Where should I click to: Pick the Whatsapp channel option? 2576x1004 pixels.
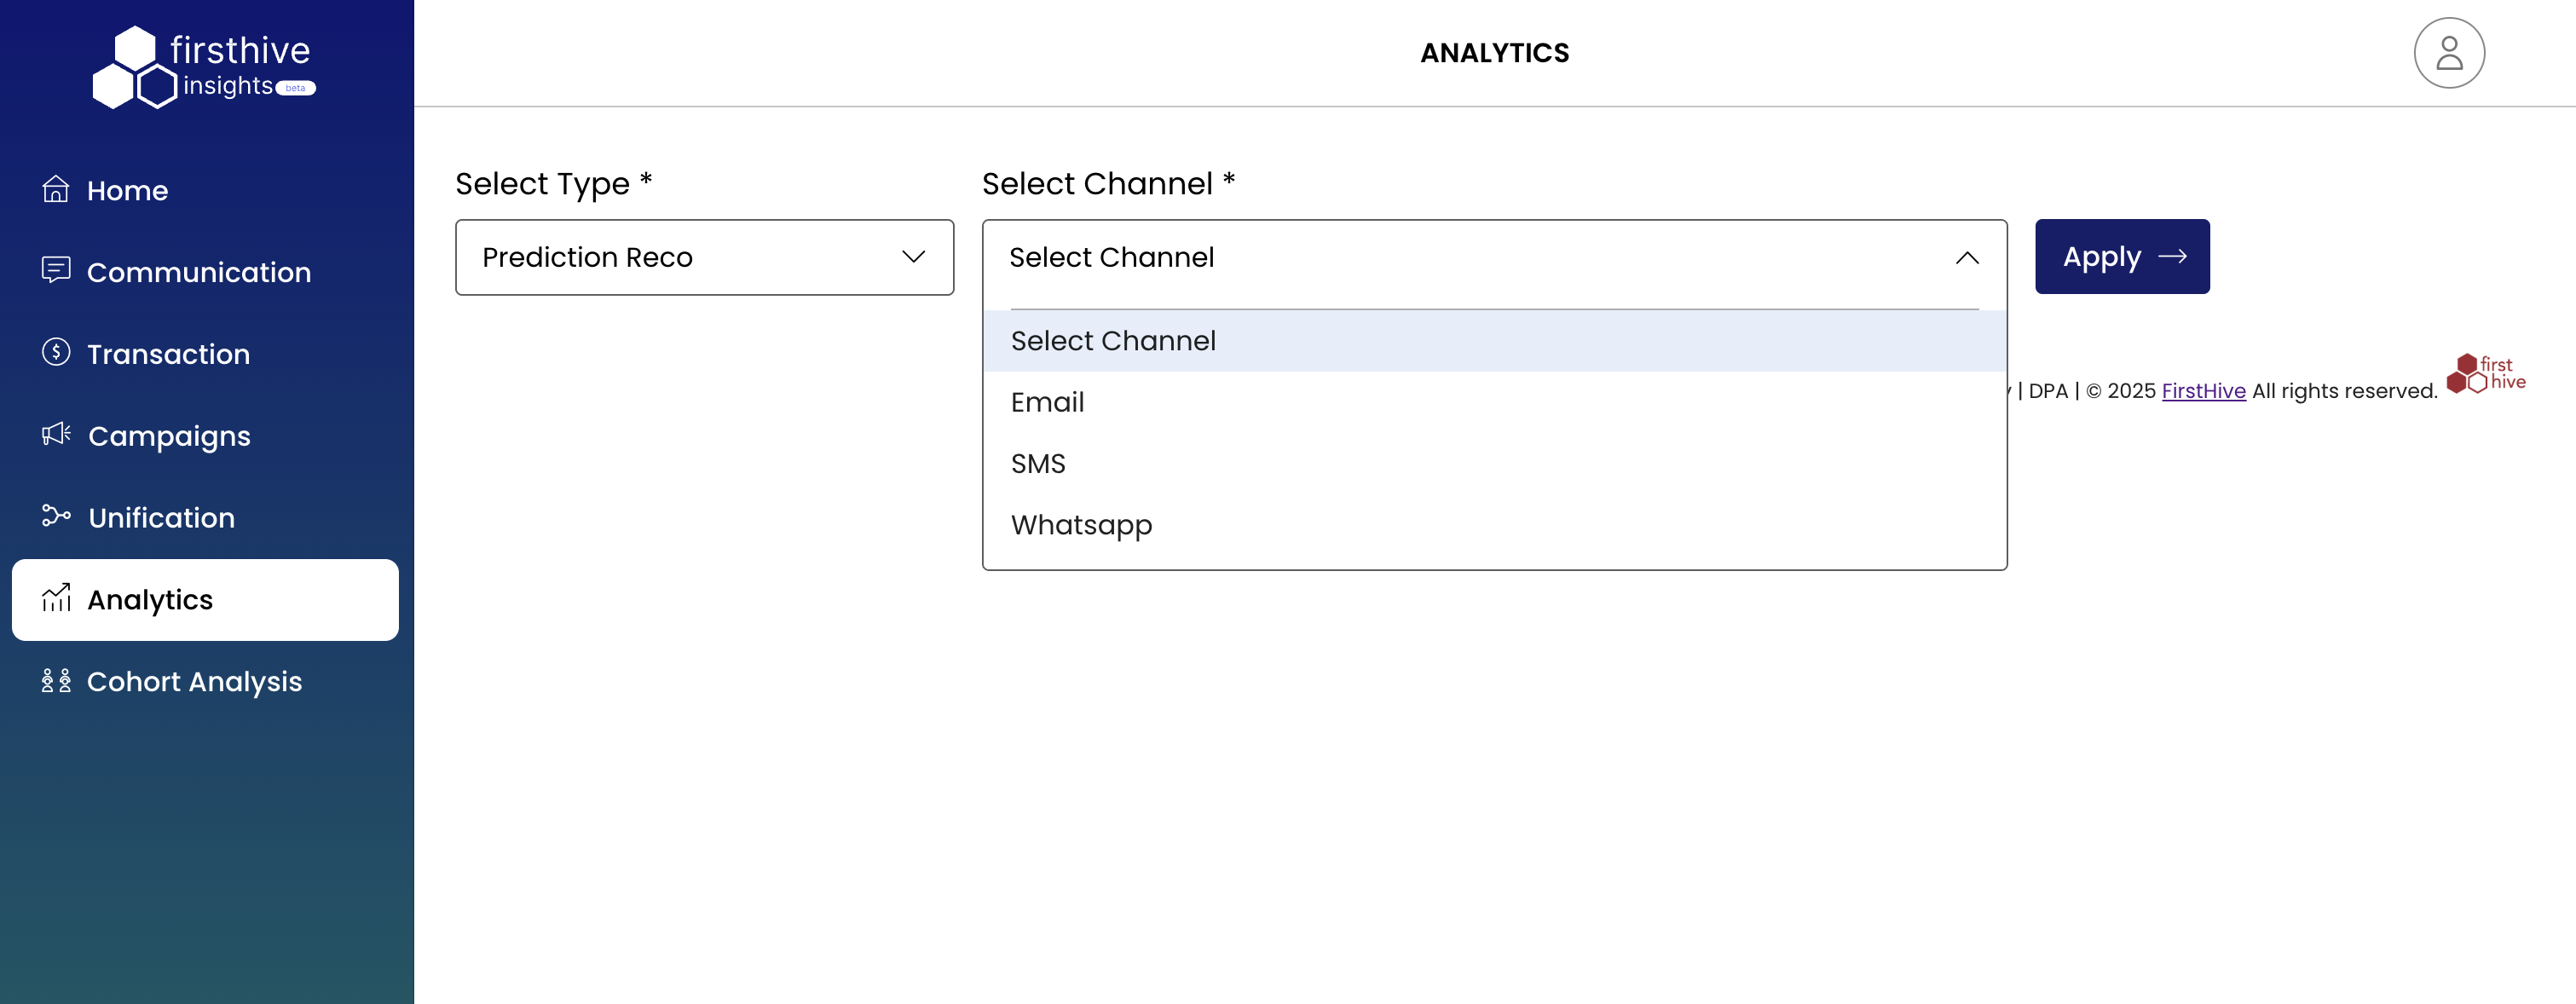click(x=1081, y=525)
